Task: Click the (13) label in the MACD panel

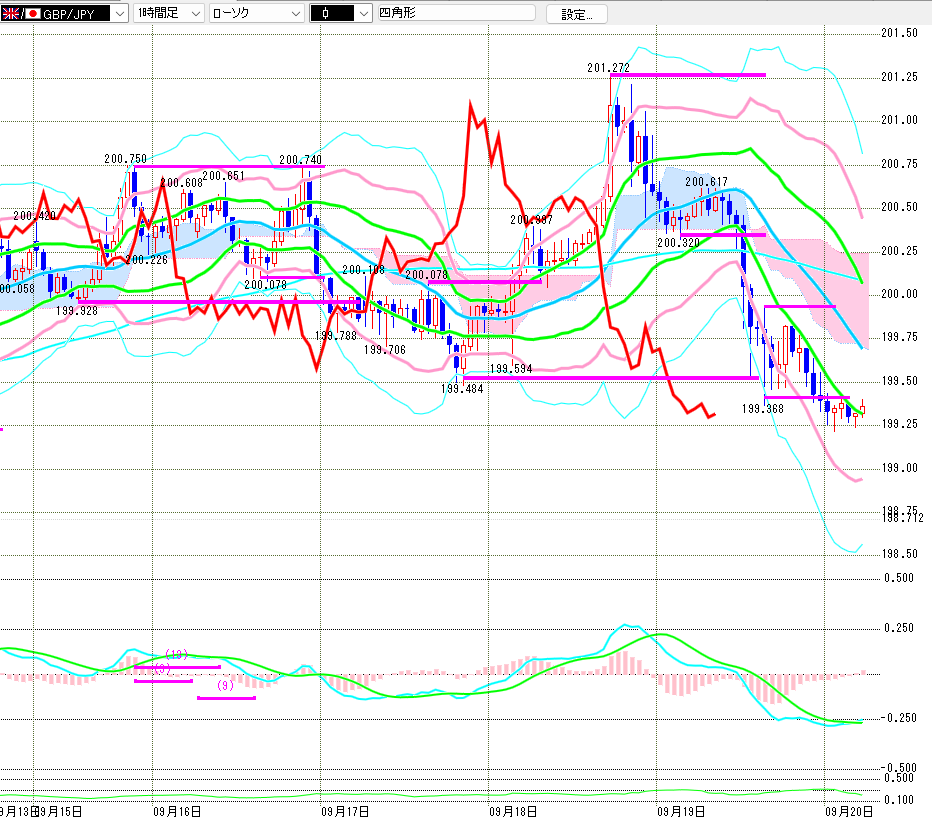Action: pyautogui.click(x=177, y=655)
